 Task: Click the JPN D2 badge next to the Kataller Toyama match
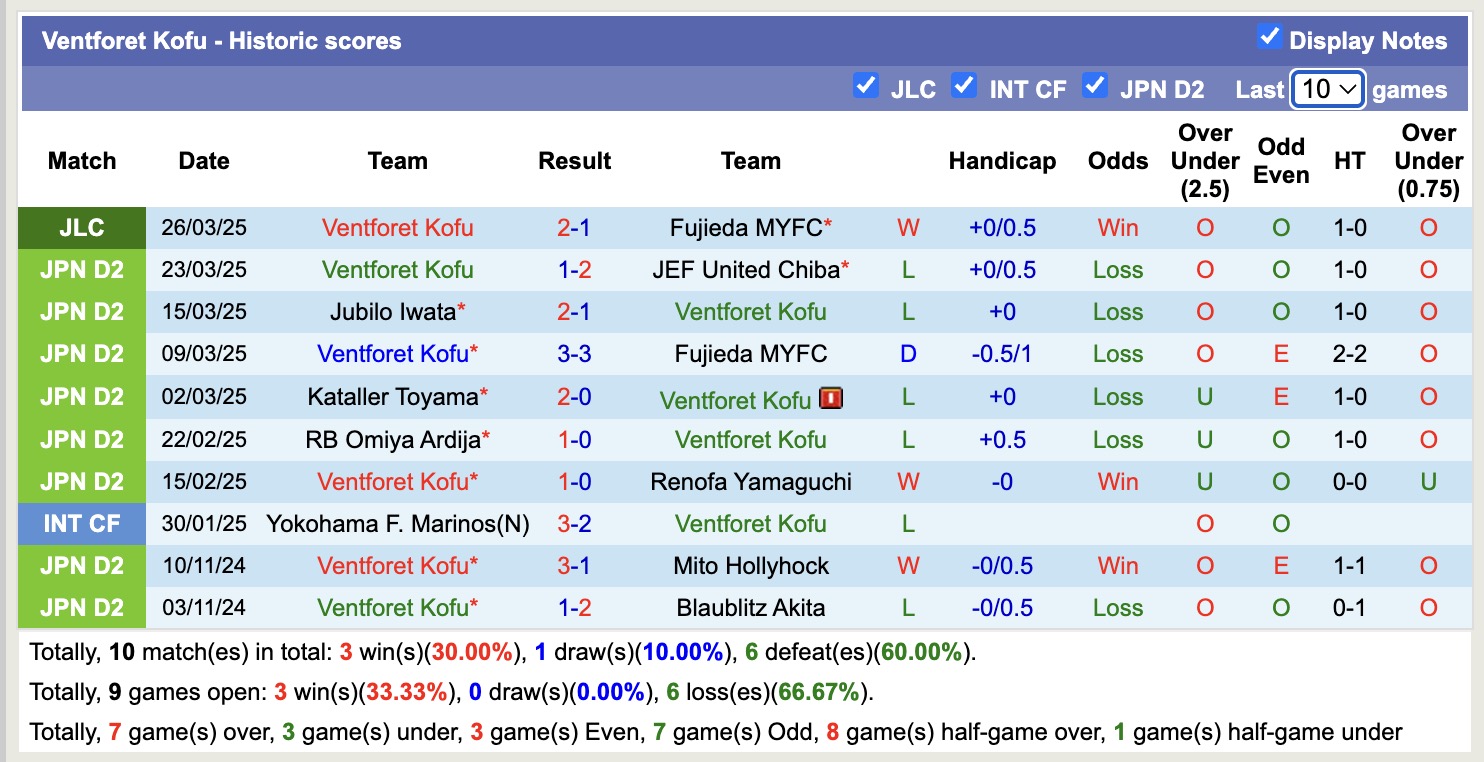[81, 397]
